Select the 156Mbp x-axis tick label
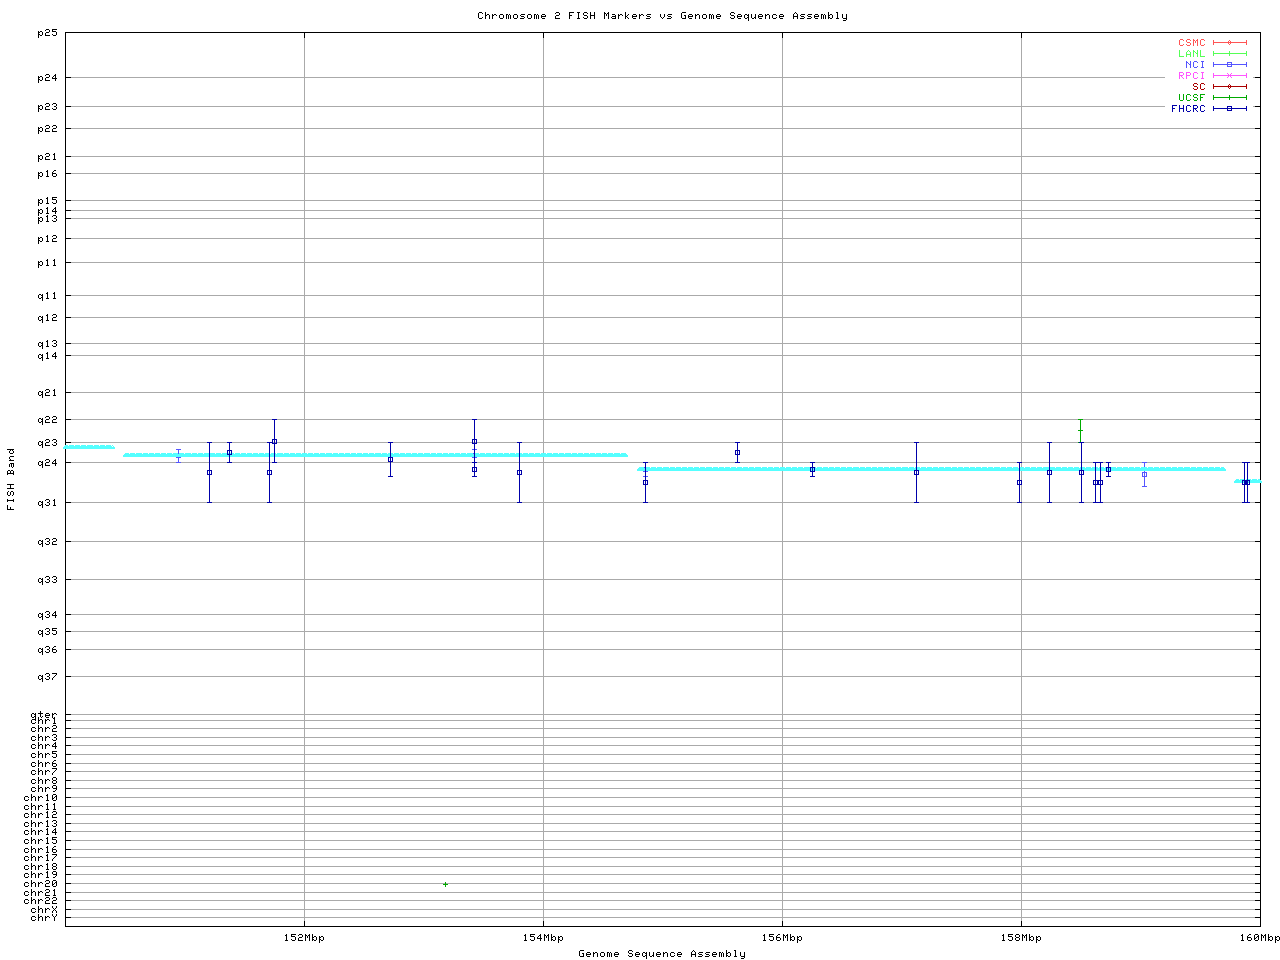Screen dimensions: 1280x960 [x=782, y=938]
